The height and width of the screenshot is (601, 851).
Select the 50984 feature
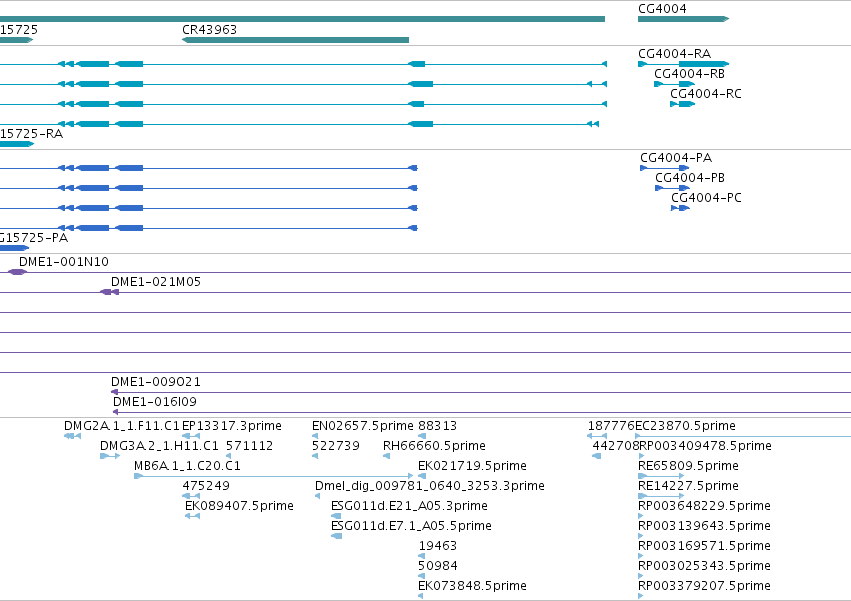[422, 576]
